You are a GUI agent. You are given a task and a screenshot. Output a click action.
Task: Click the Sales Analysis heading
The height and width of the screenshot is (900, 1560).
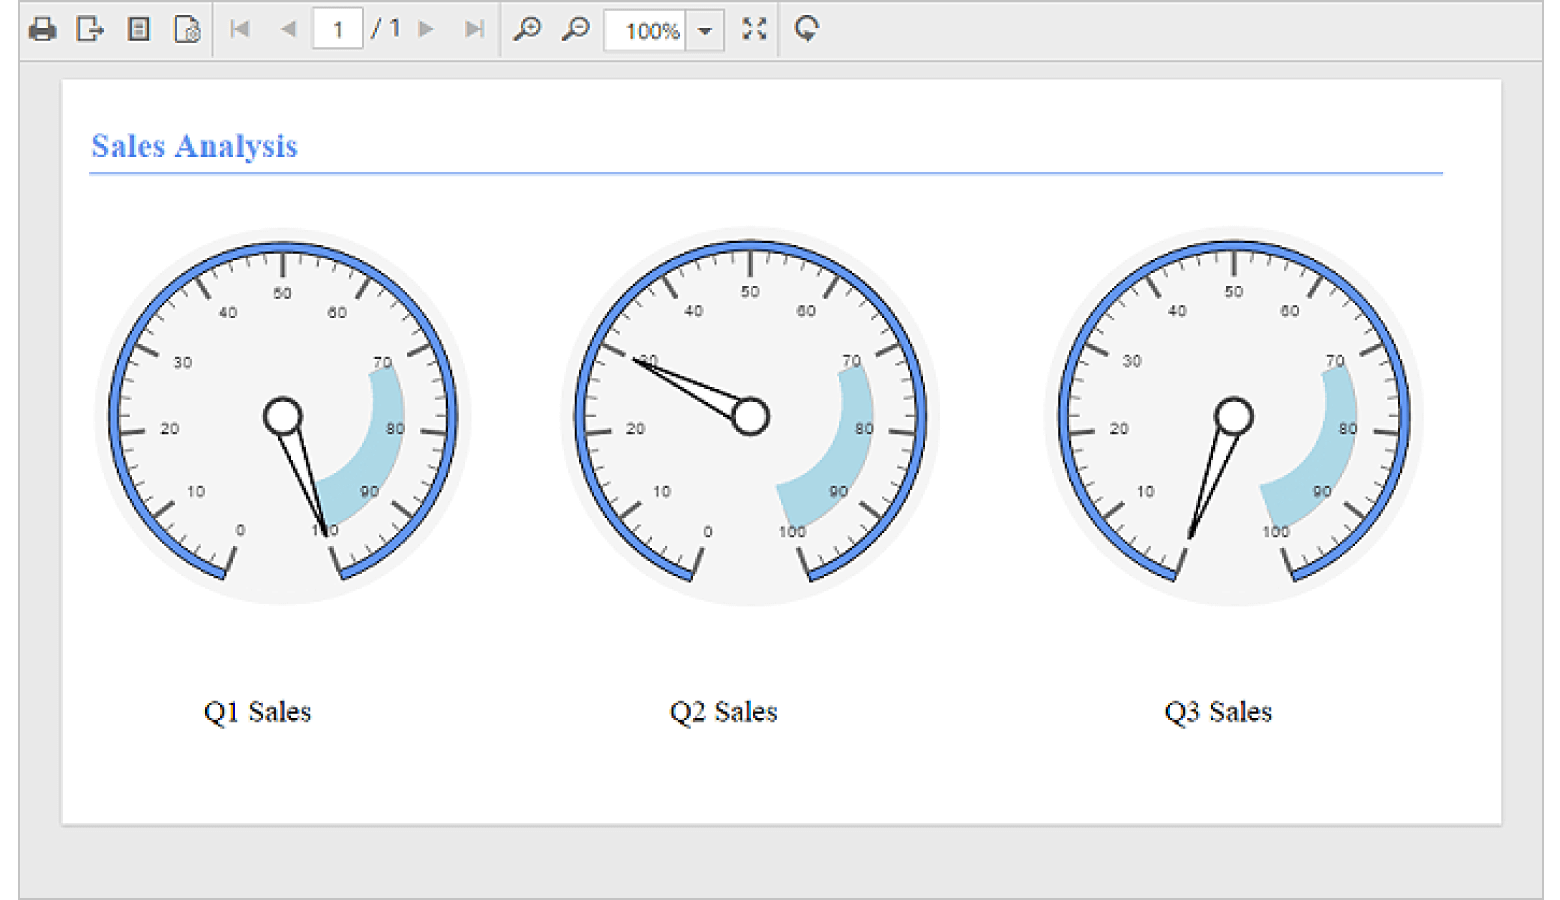194,146
